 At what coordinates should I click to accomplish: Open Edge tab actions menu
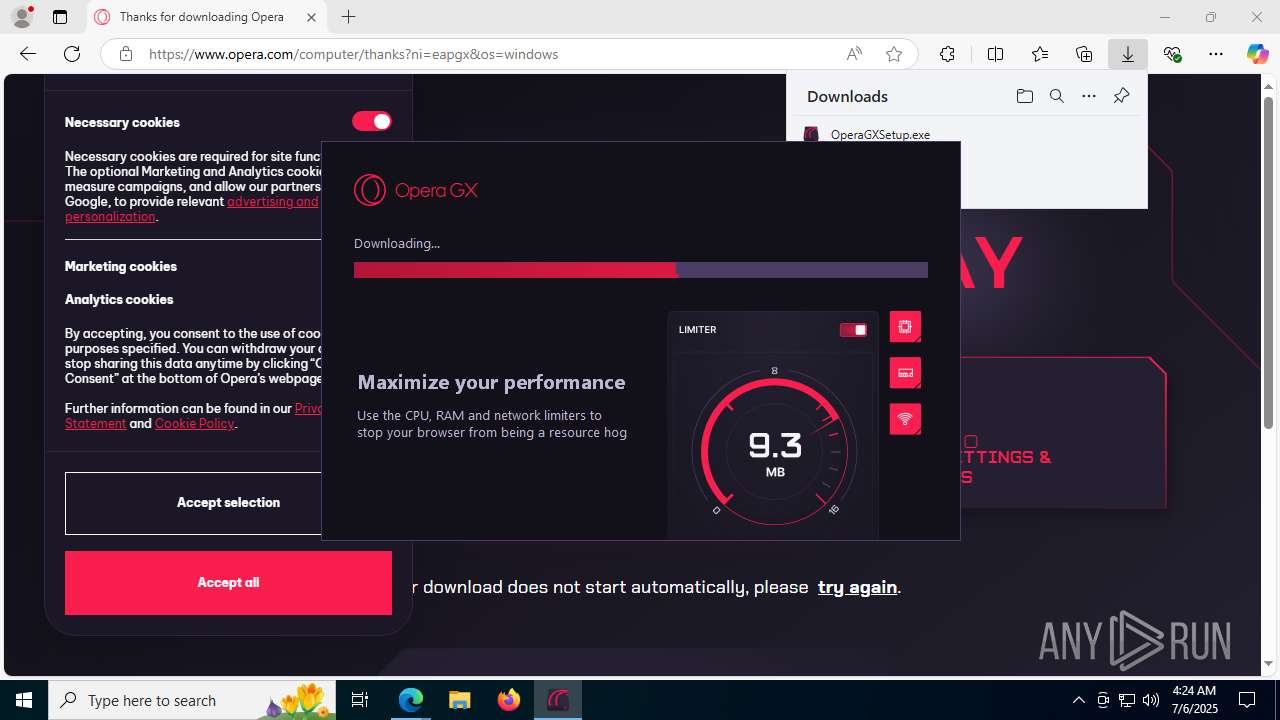click(x=60, y=17)
